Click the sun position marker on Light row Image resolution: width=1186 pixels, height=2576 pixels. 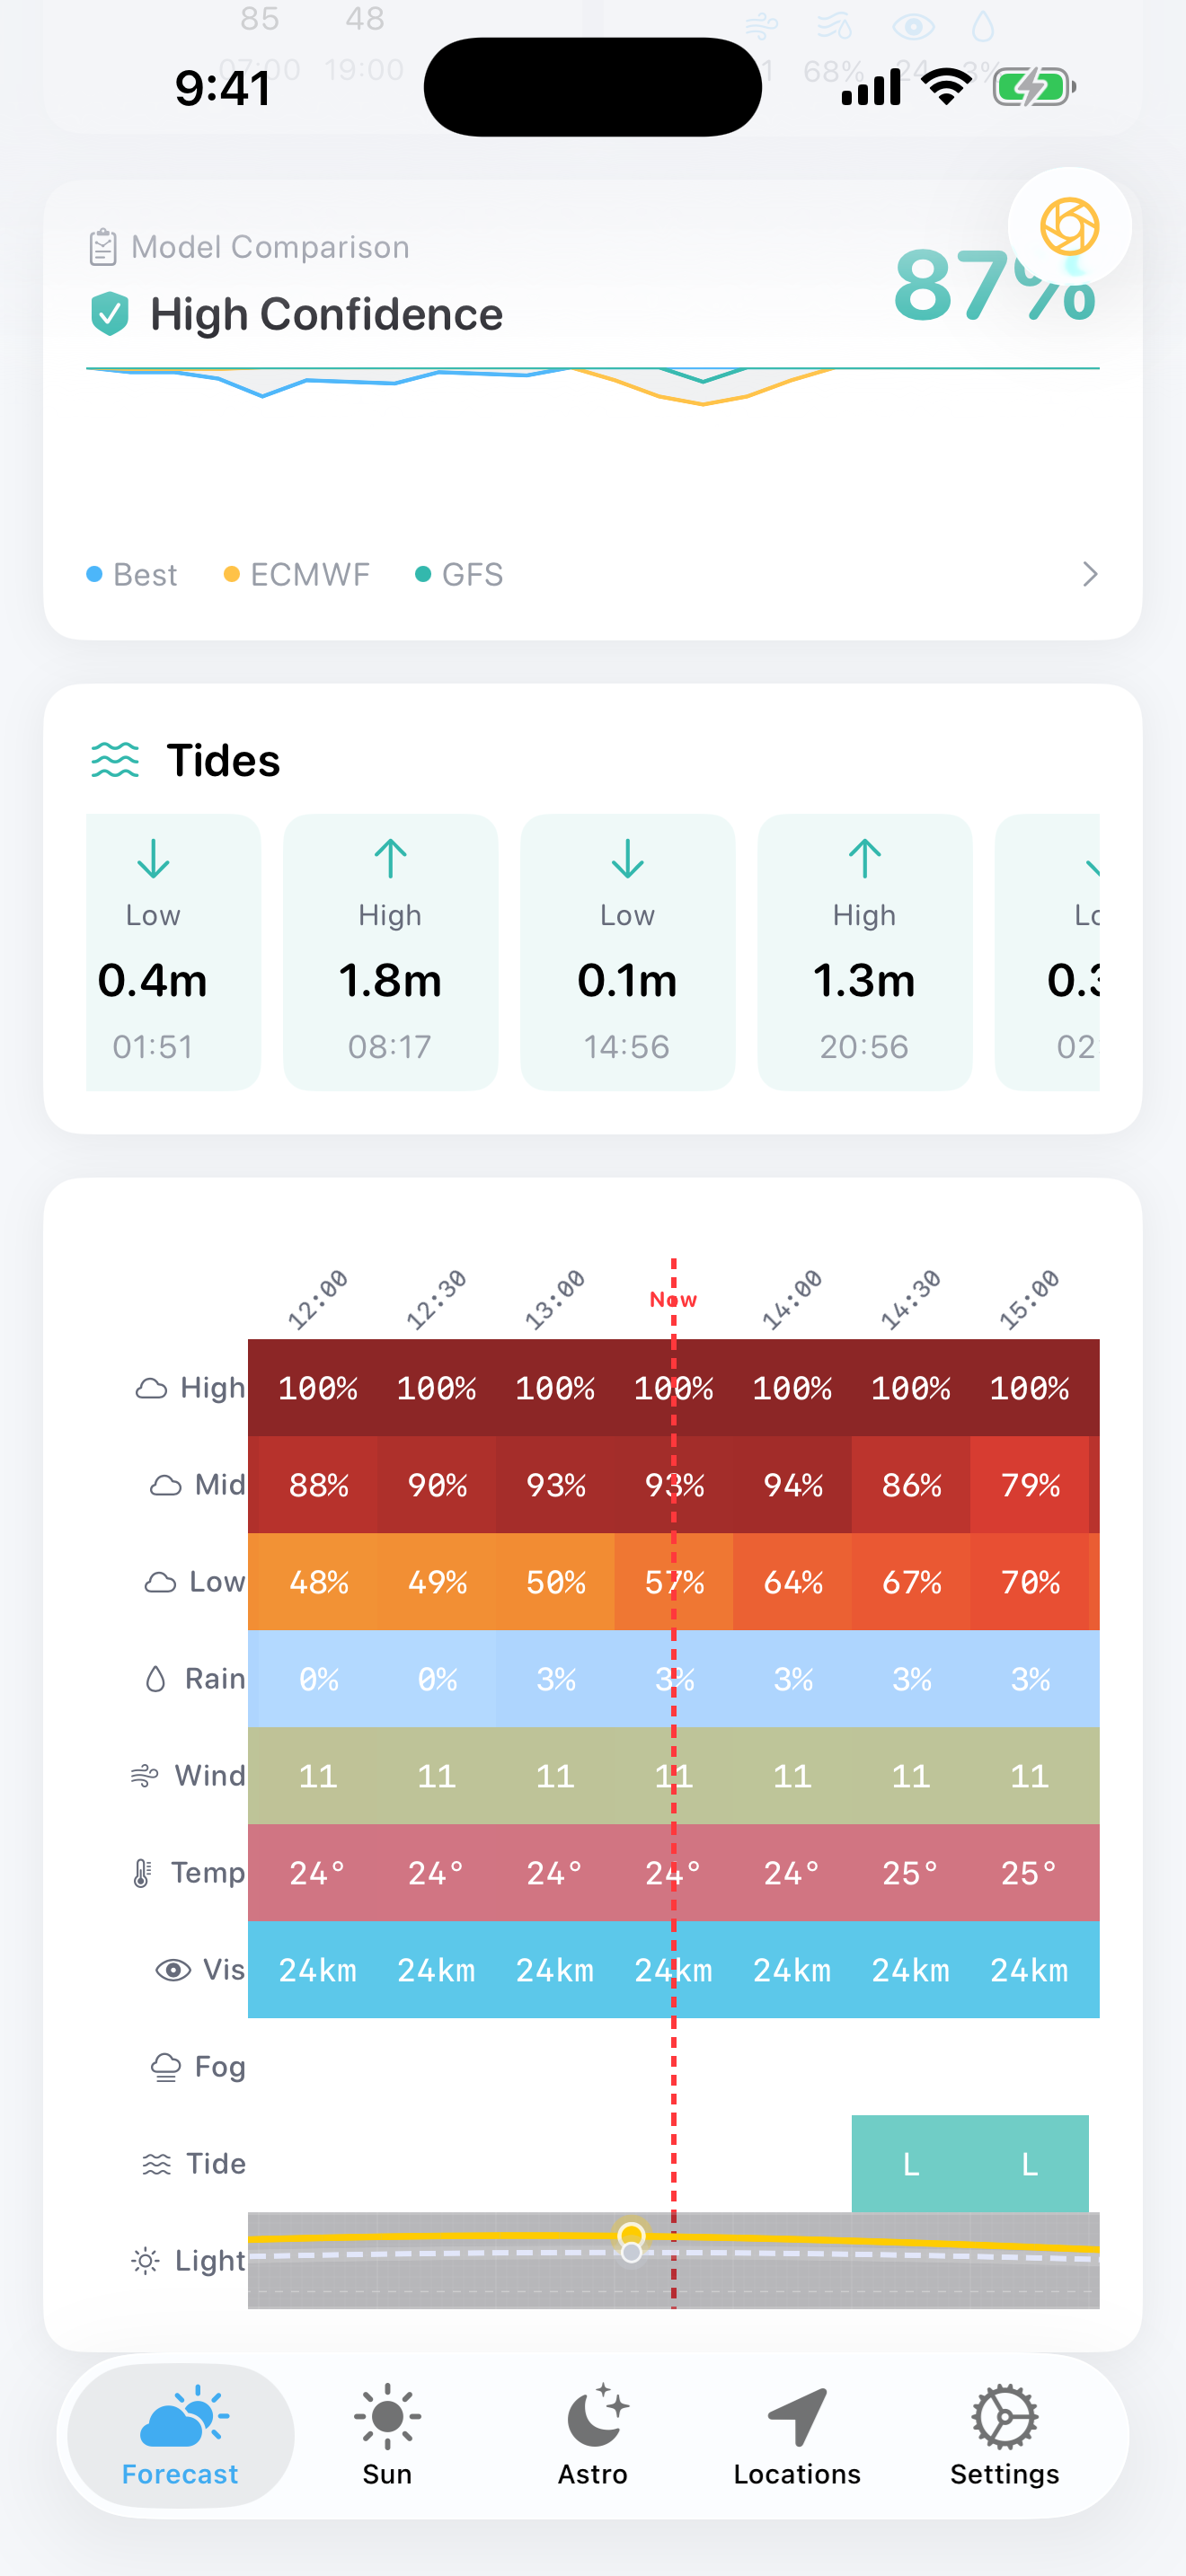click(631, 2234)
